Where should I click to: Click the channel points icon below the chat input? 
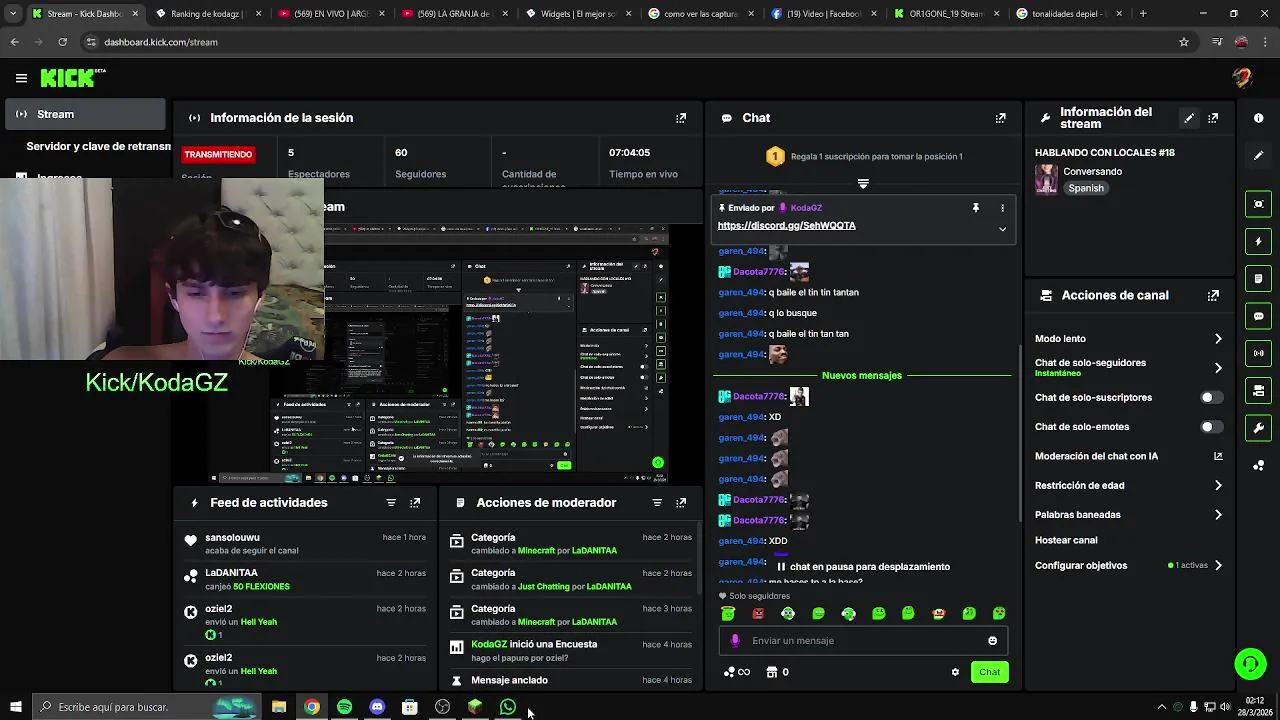[x=729, y=672]
